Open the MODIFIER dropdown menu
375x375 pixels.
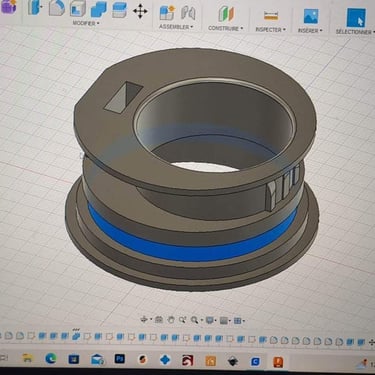[86, 23]
